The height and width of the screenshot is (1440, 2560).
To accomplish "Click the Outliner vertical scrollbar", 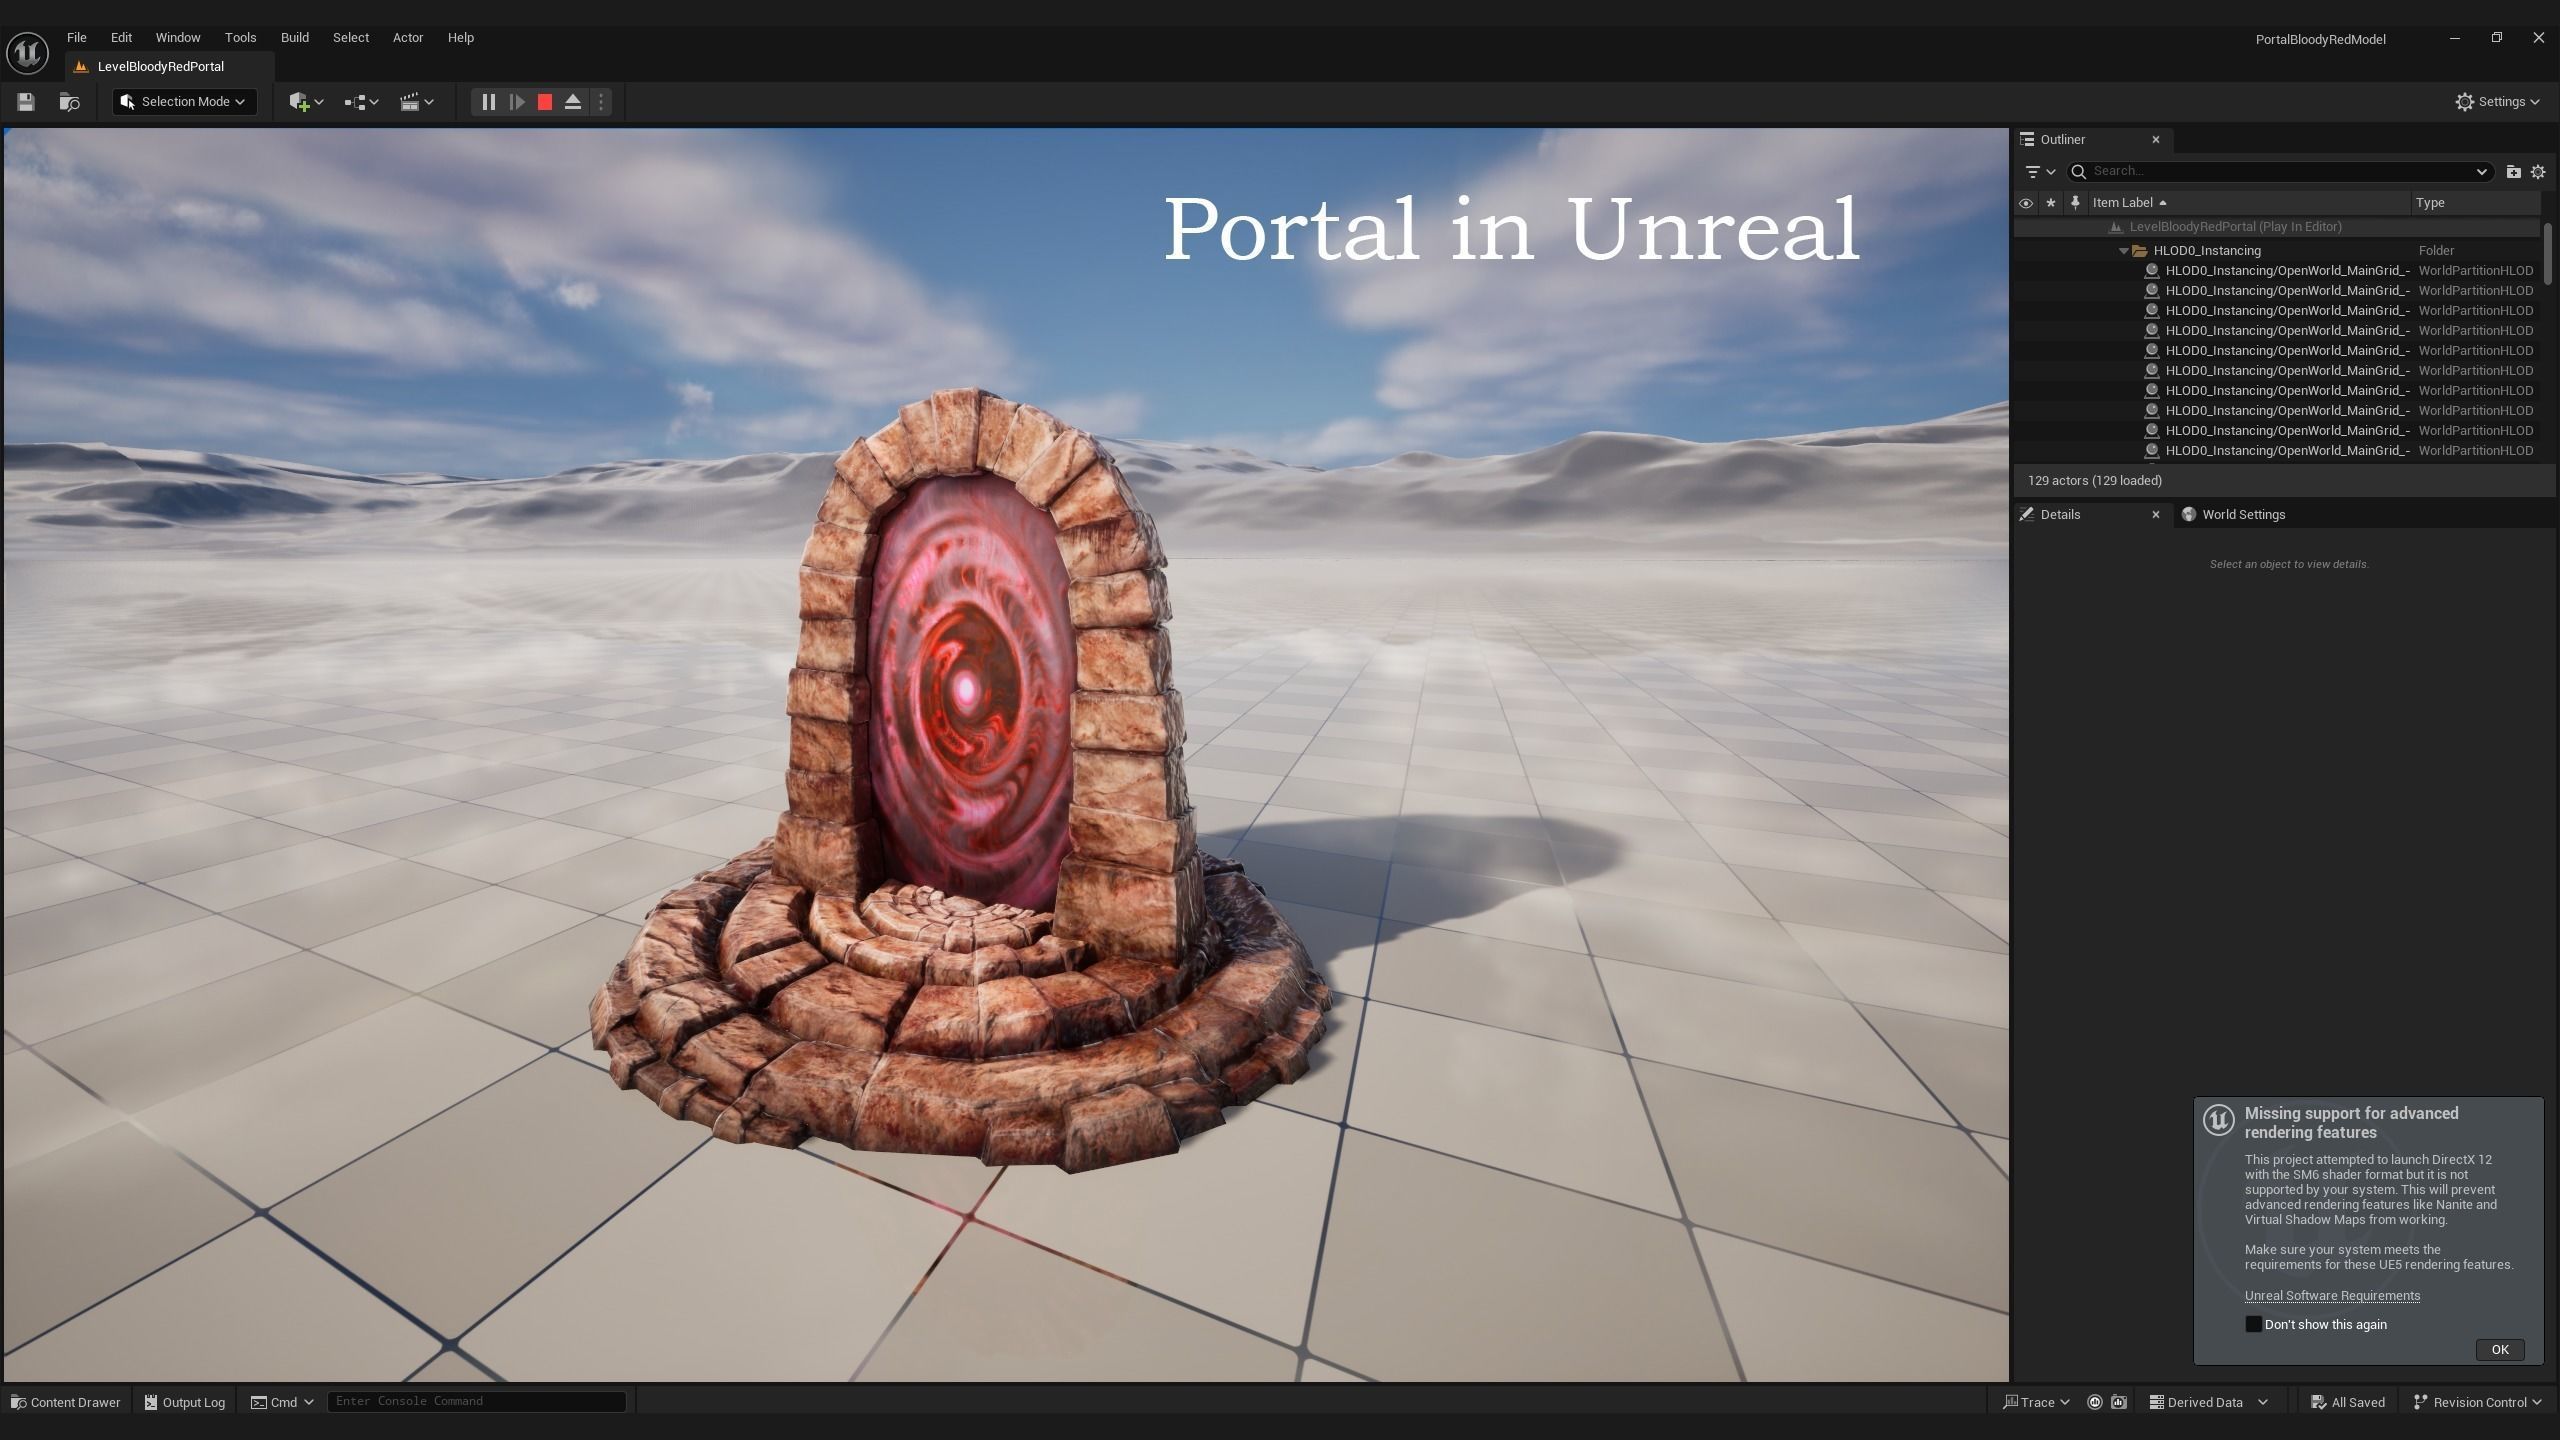I will [2547, 254].
